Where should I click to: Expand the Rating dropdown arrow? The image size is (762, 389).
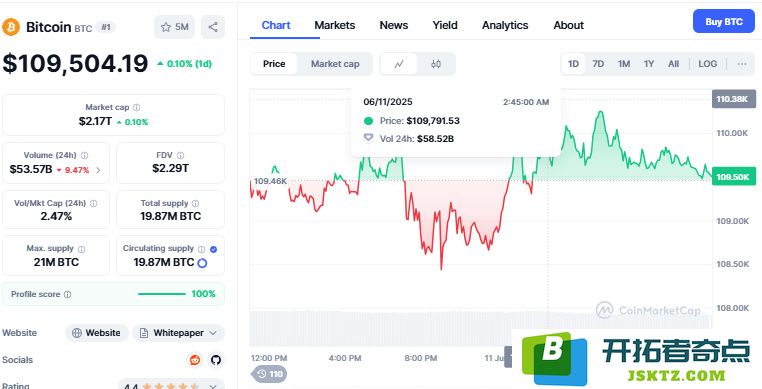coord(213,386)
